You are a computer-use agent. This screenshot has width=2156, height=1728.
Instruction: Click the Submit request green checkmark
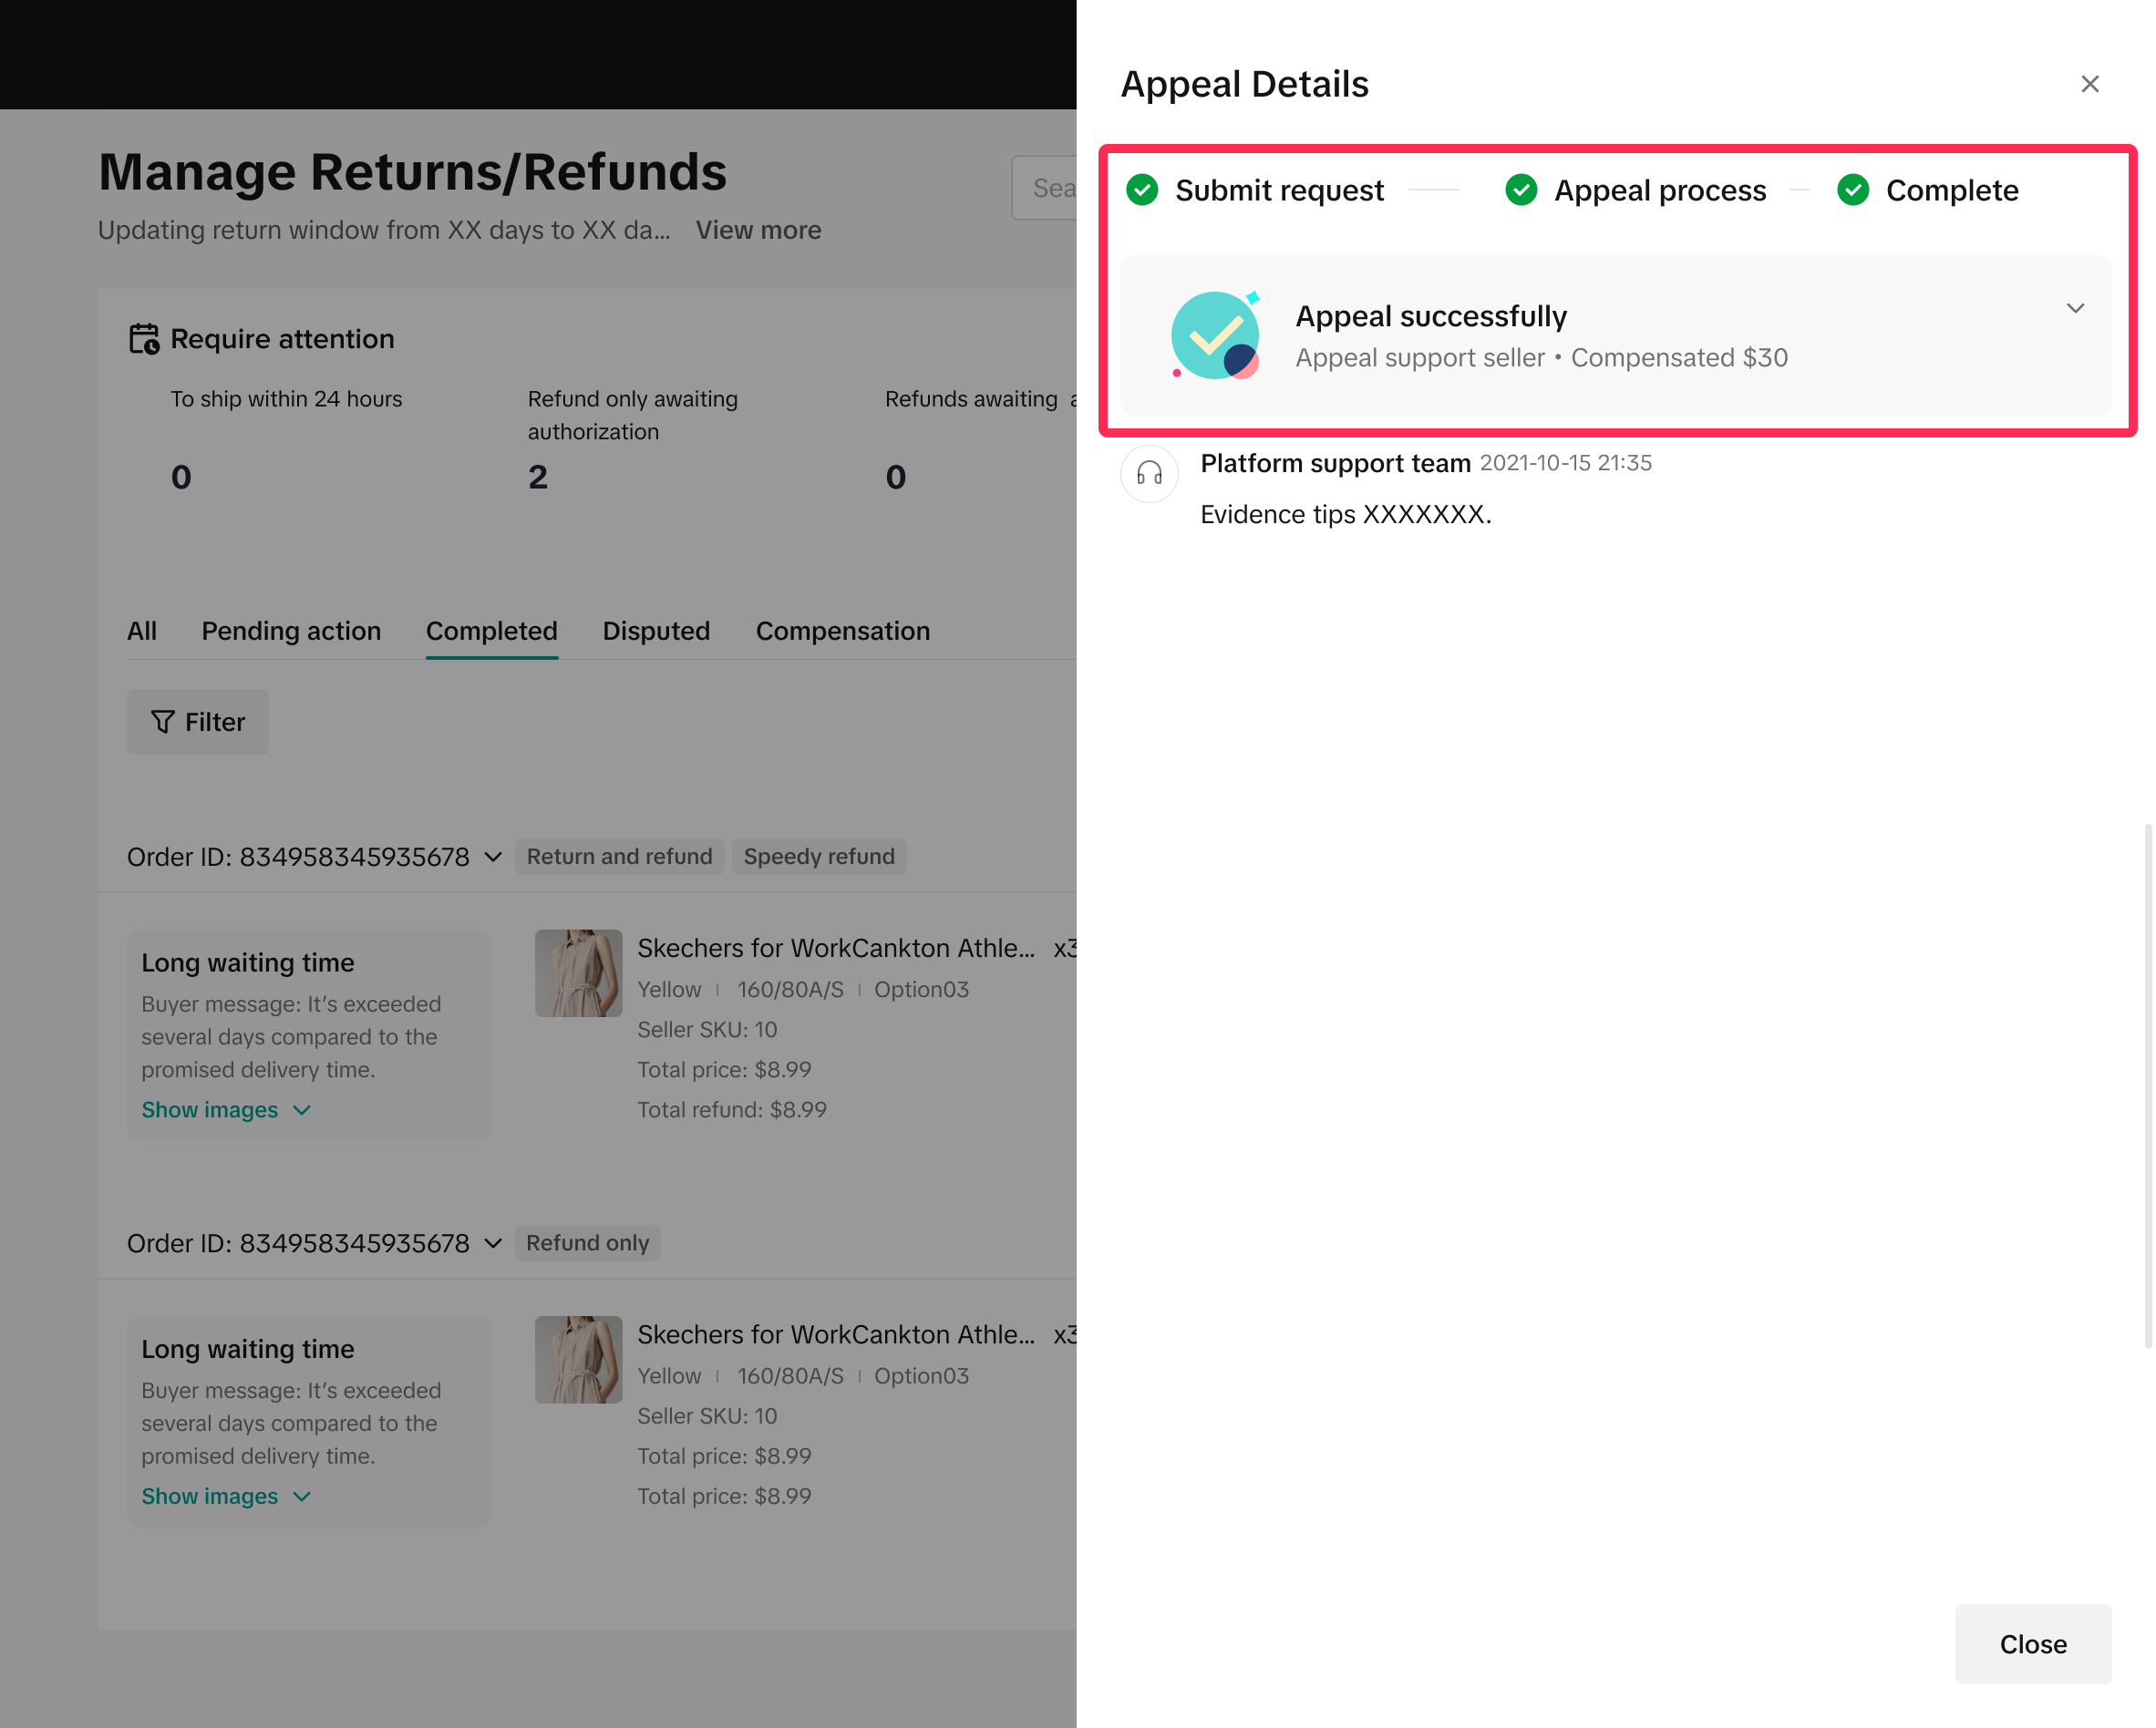coord(1142,190)
